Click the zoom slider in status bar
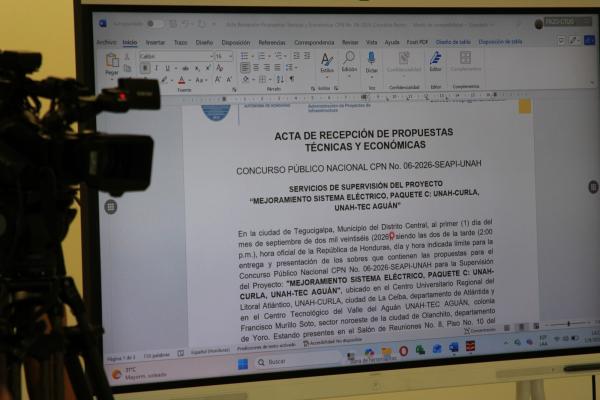This screenshot has width=600, height=400. coord(568,324)
